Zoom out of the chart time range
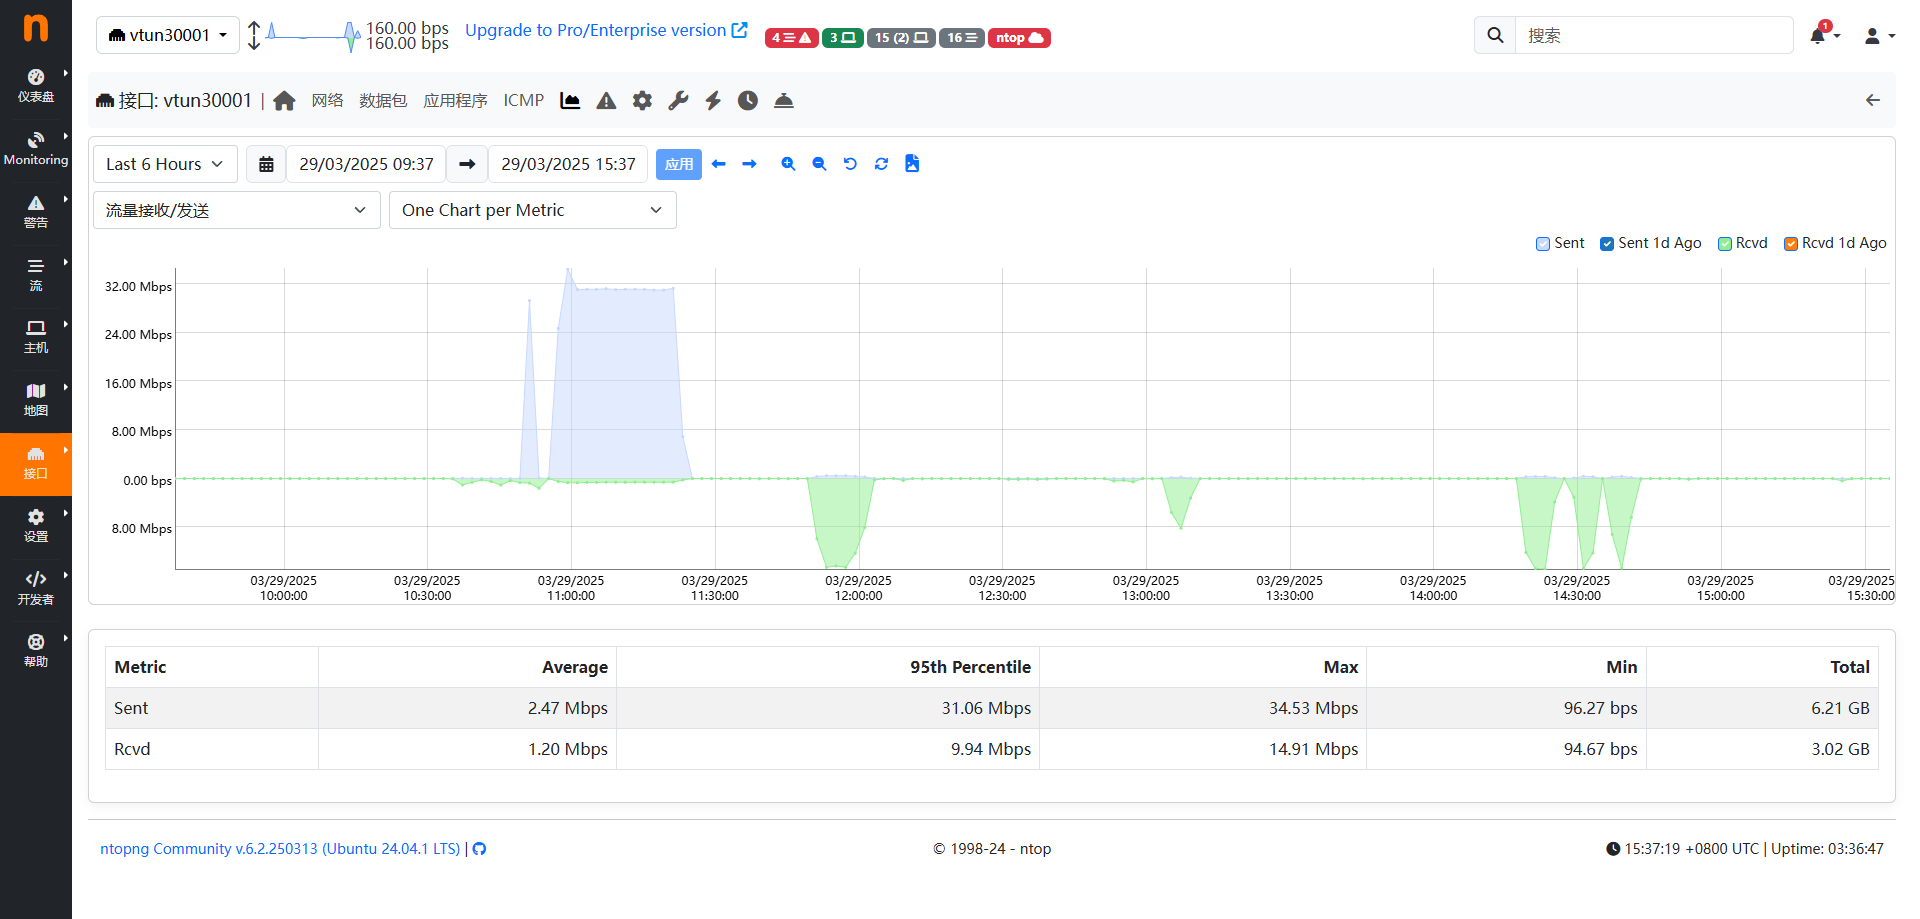 click(819, 164)
